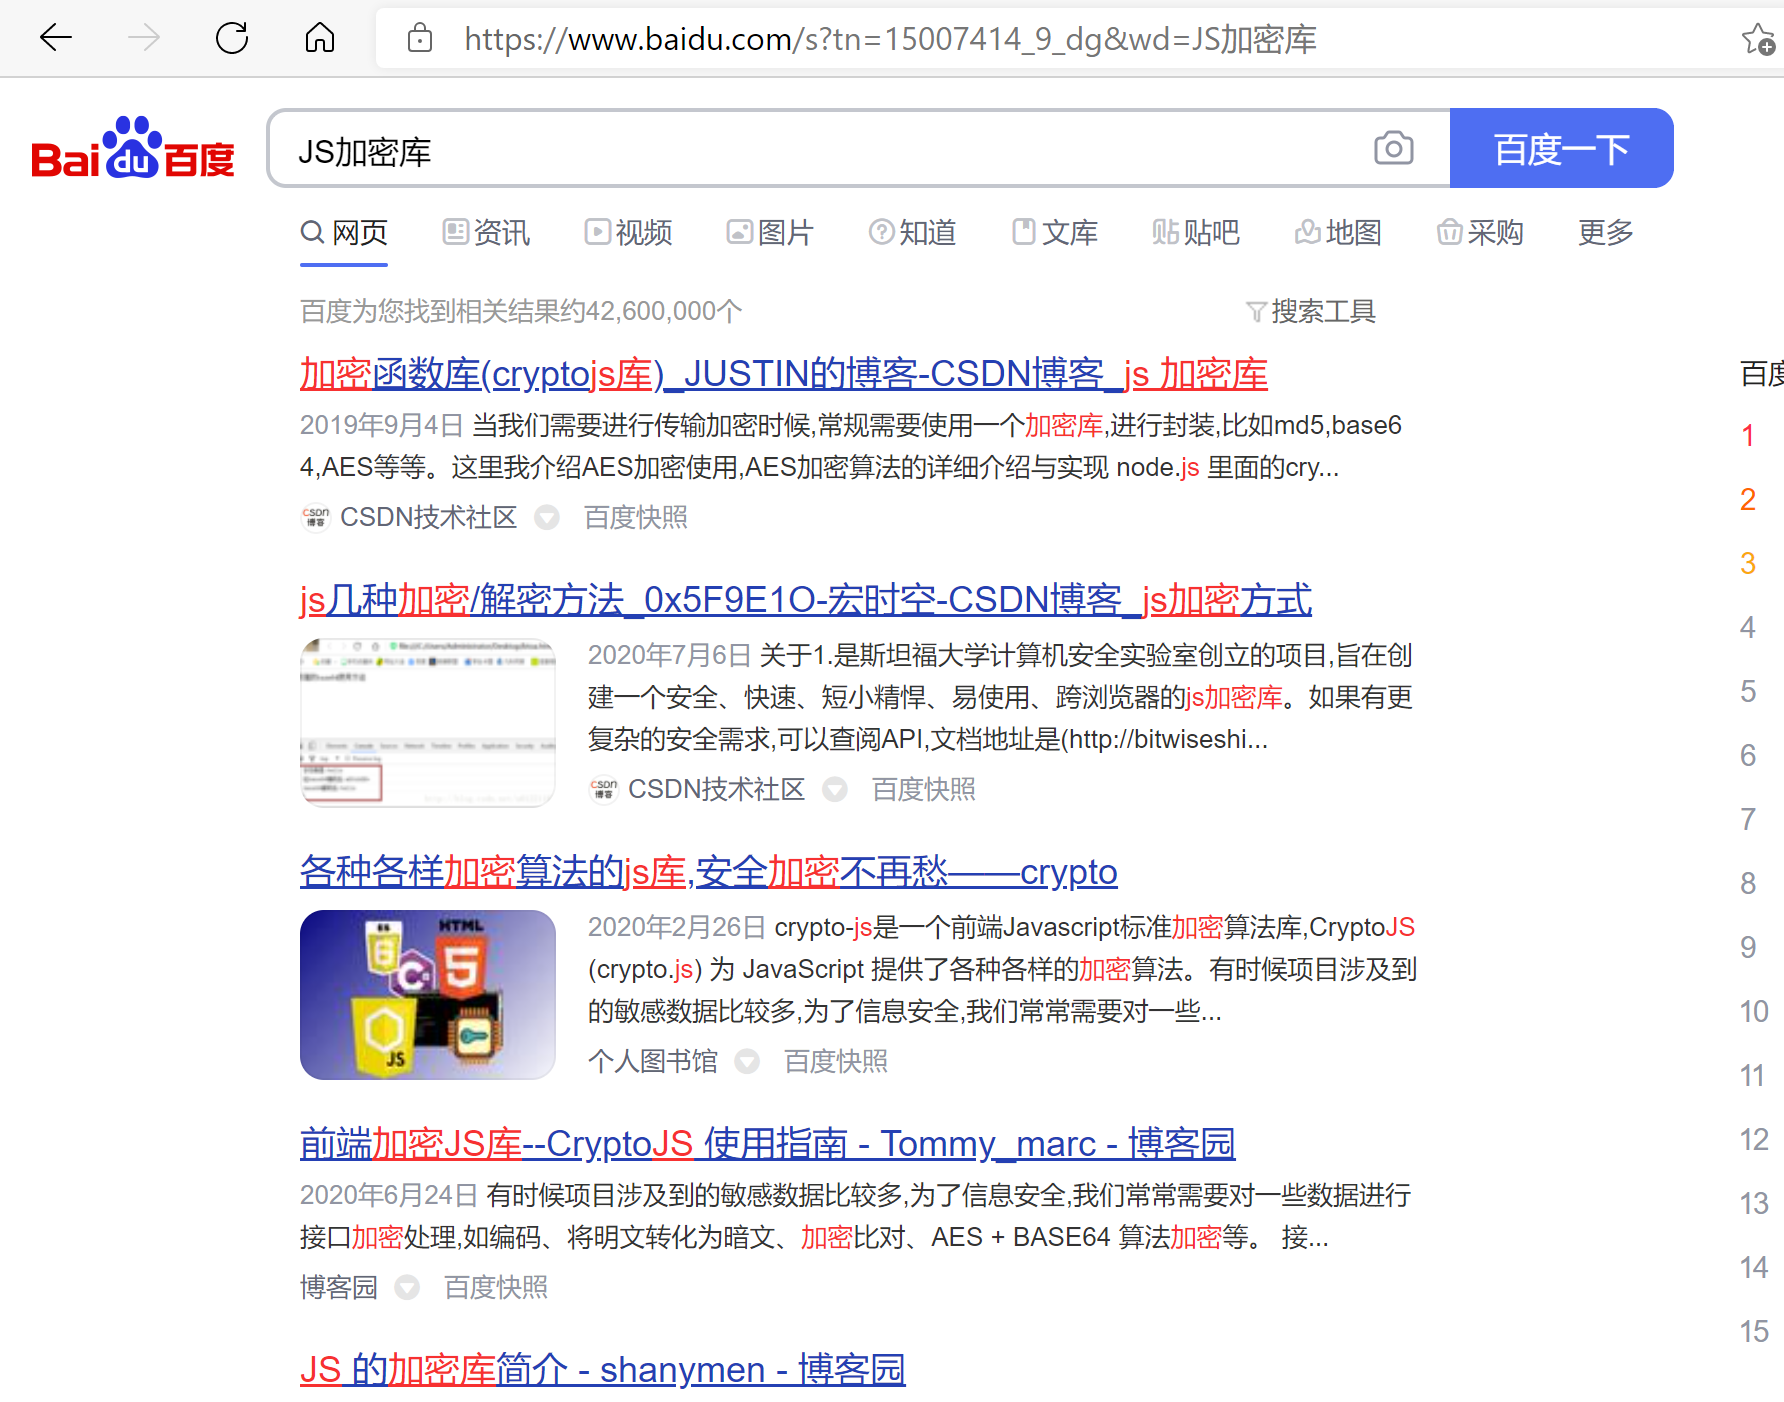Image resolution: width=1784 pixels, height=1402 pixels.
Task: Click the search input field
Action: coord(800,148)
